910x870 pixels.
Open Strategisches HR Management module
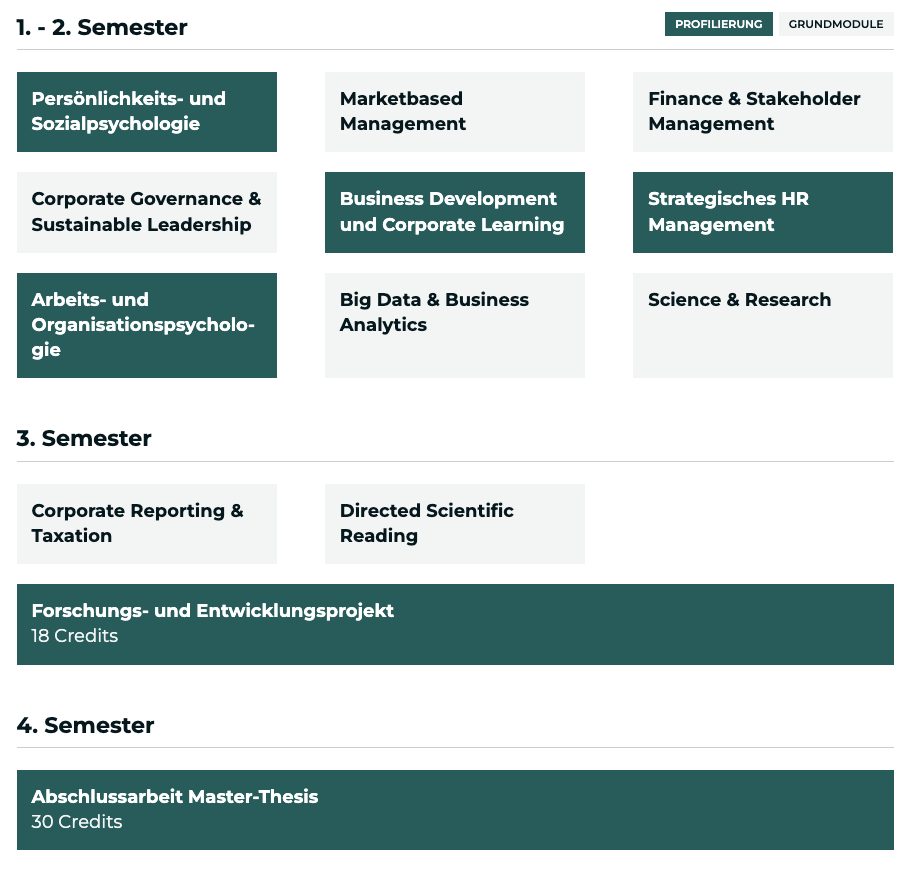tap(763, 212)
